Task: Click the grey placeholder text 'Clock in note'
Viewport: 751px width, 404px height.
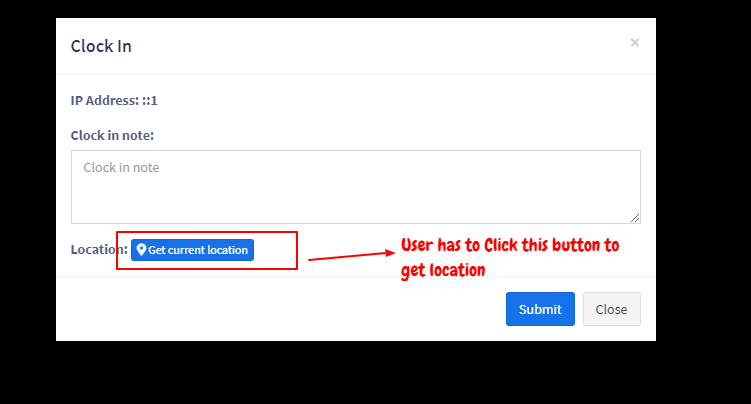Action: click(121, 168)
